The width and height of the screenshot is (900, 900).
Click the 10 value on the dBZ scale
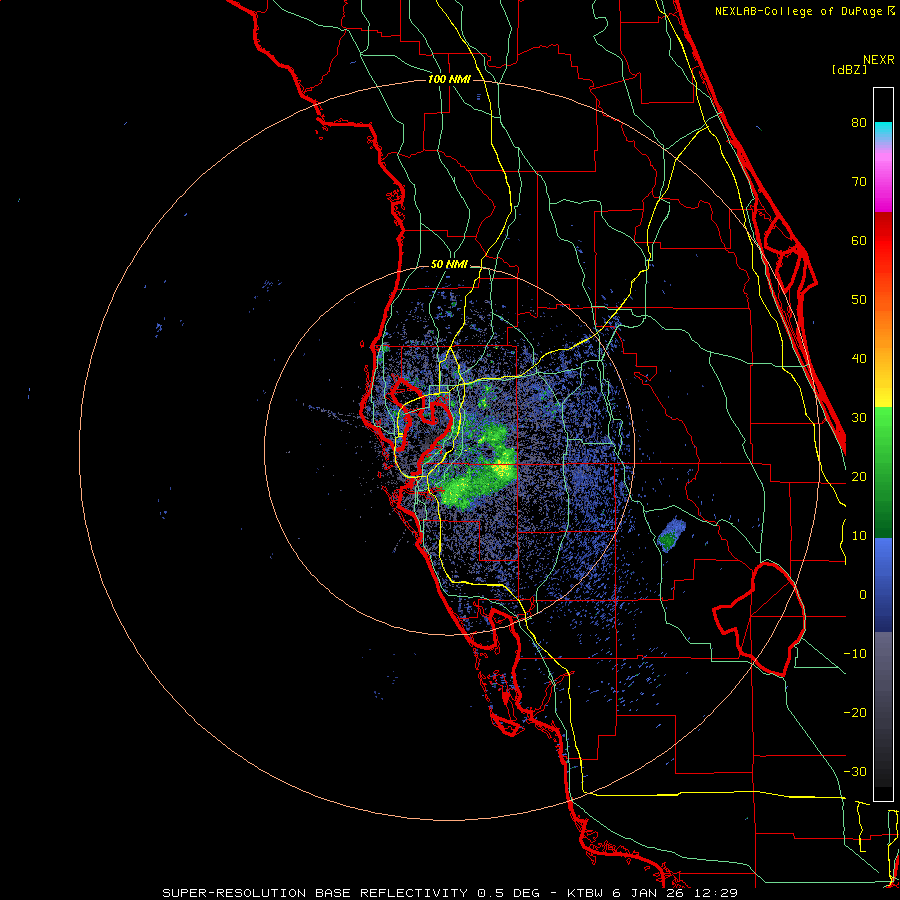click(x=859, y=536)
